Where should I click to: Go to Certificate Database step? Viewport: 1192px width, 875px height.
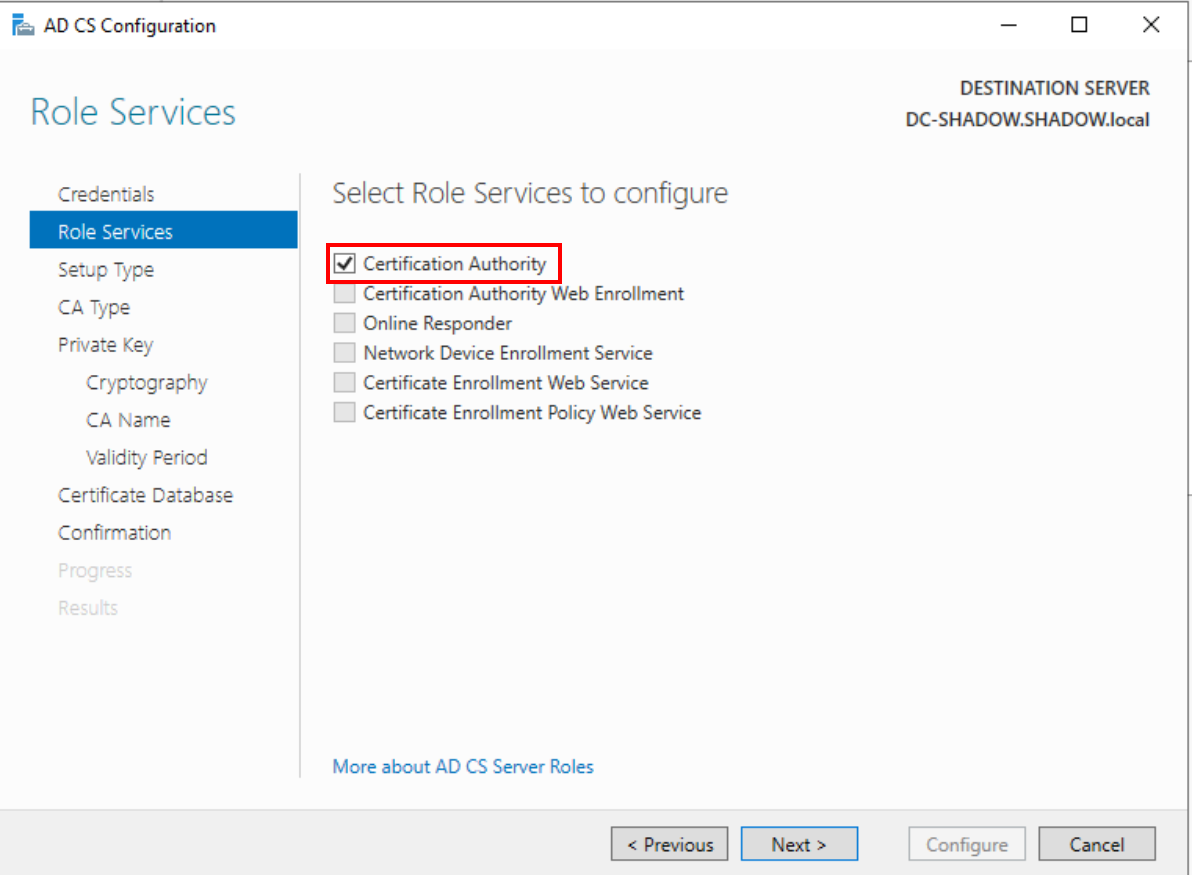point(145,495)
